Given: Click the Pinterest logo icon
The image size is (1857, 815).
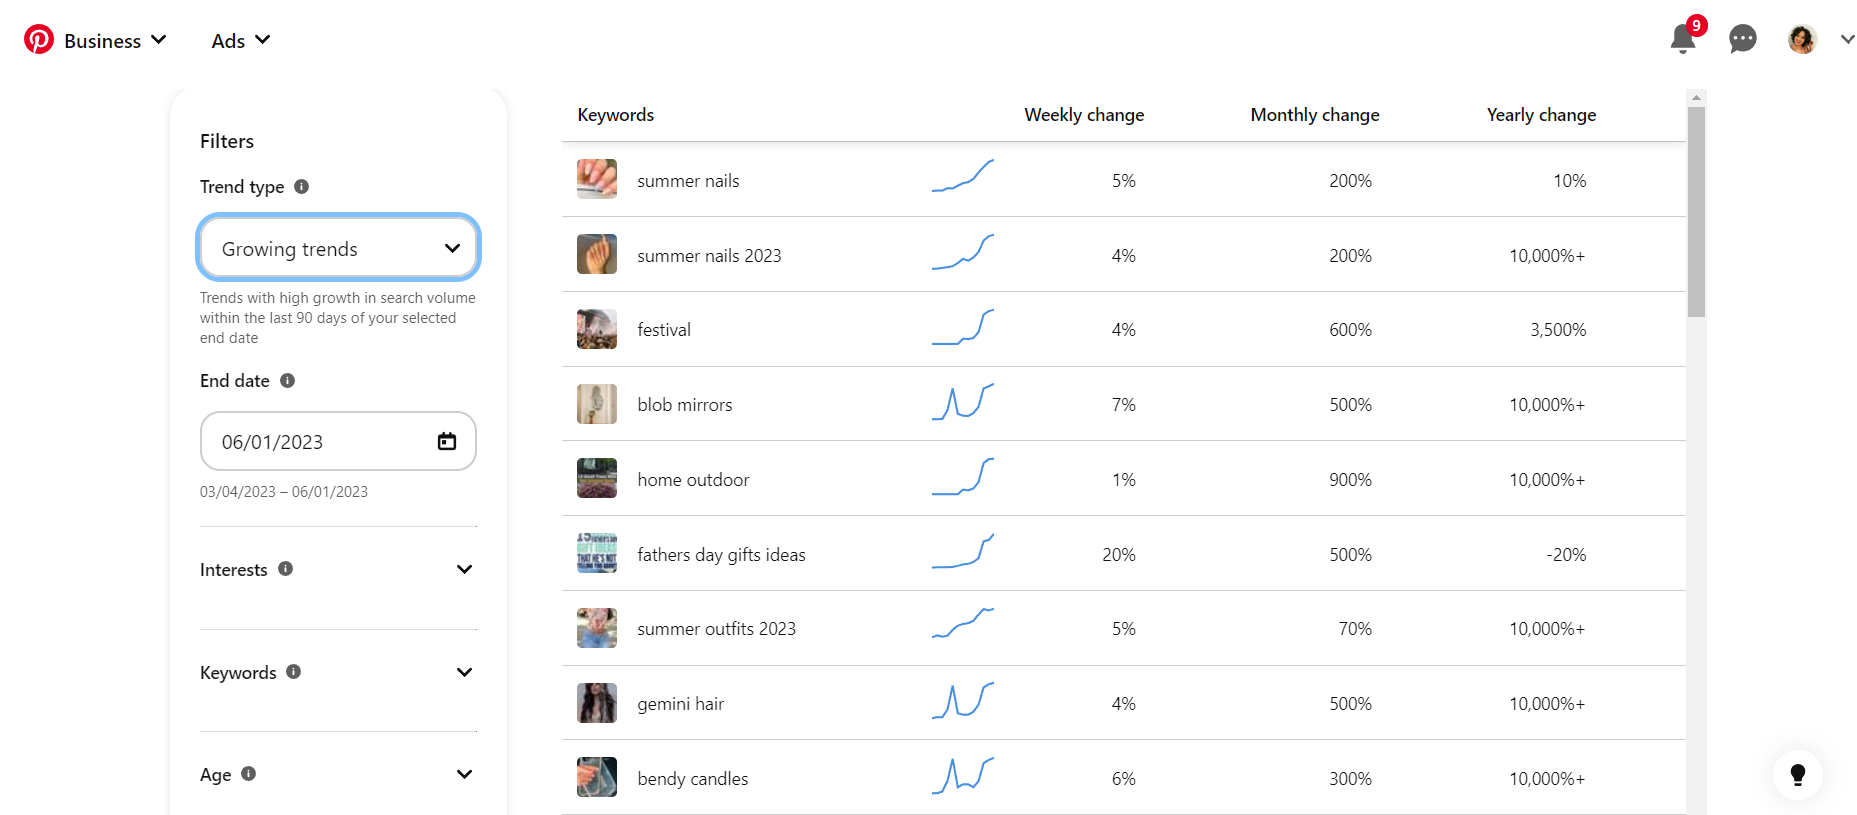Looking at the screenshot, I should pyautogui.click(x=39, y=40).
